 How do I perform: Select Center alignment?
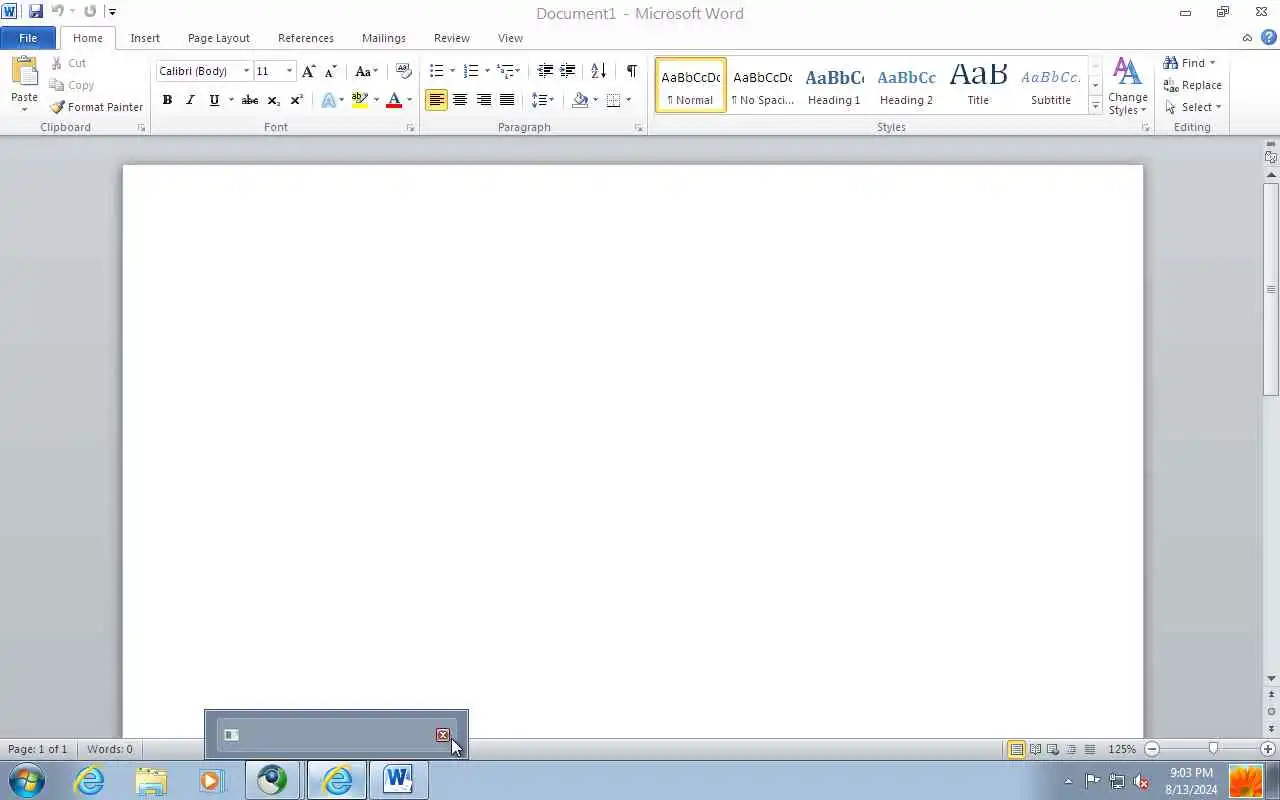(460, 100)
